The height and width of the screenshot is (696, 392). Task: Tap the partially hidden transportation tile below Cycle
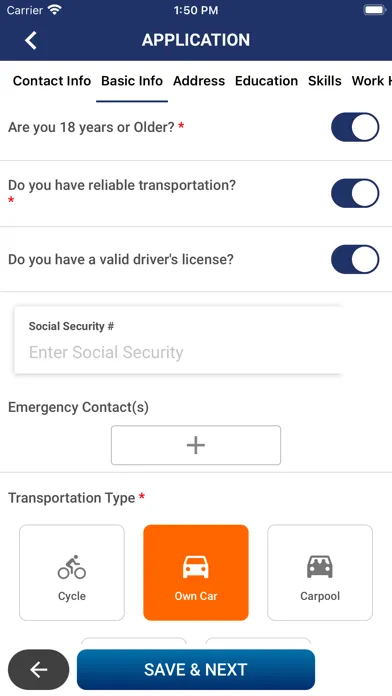point(134,644)
